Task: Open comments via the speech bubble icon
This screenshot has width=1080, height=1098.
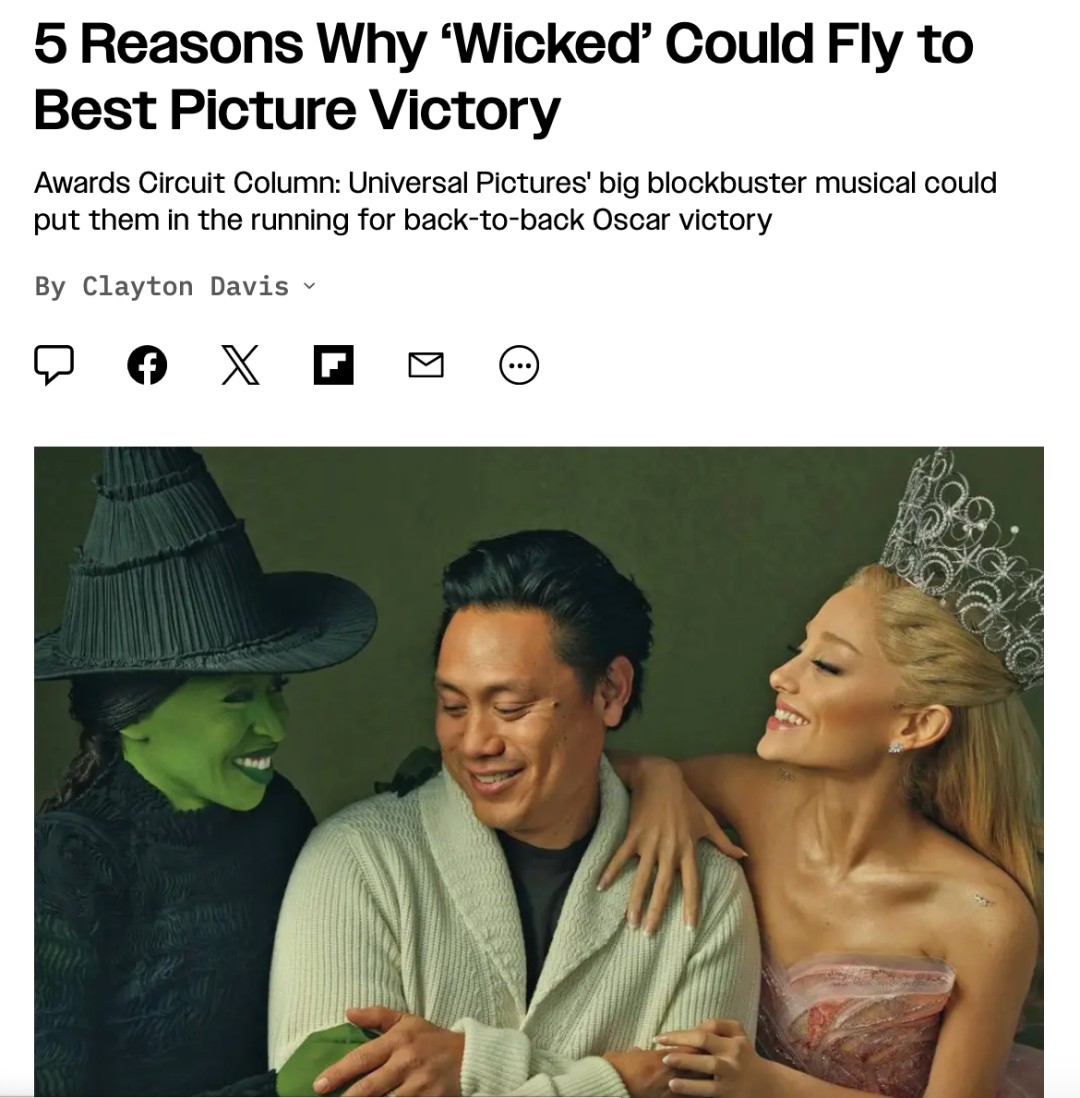Action: point(54,365)
